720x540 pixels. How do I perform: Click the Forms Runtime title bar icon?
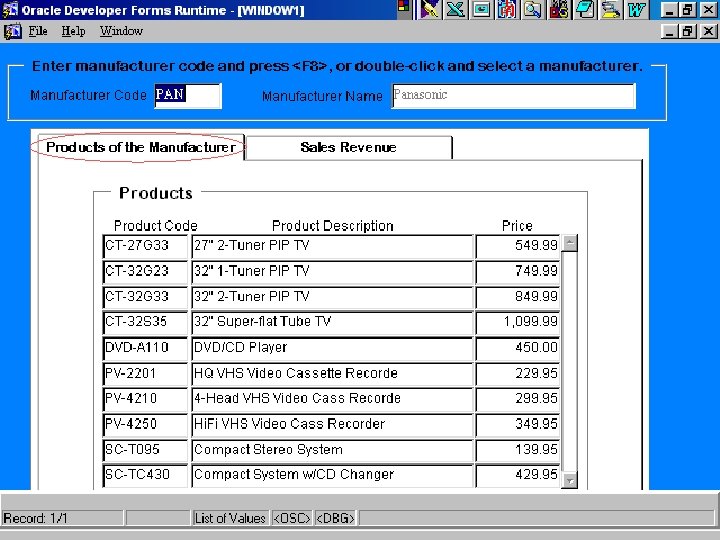(10, 10)
